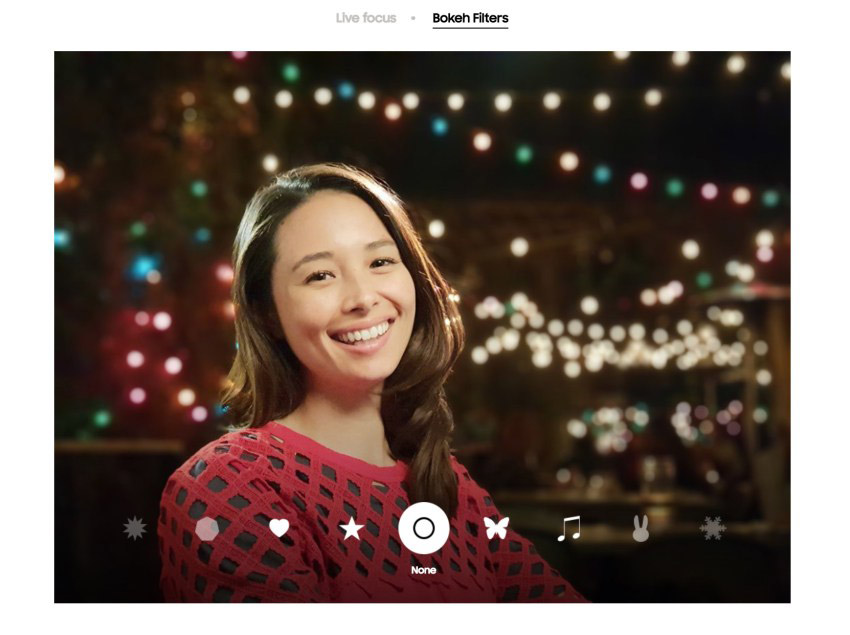Apply the bunny bokeh filter
Viewport: 850px width, 635px height.
pos(641,528)
